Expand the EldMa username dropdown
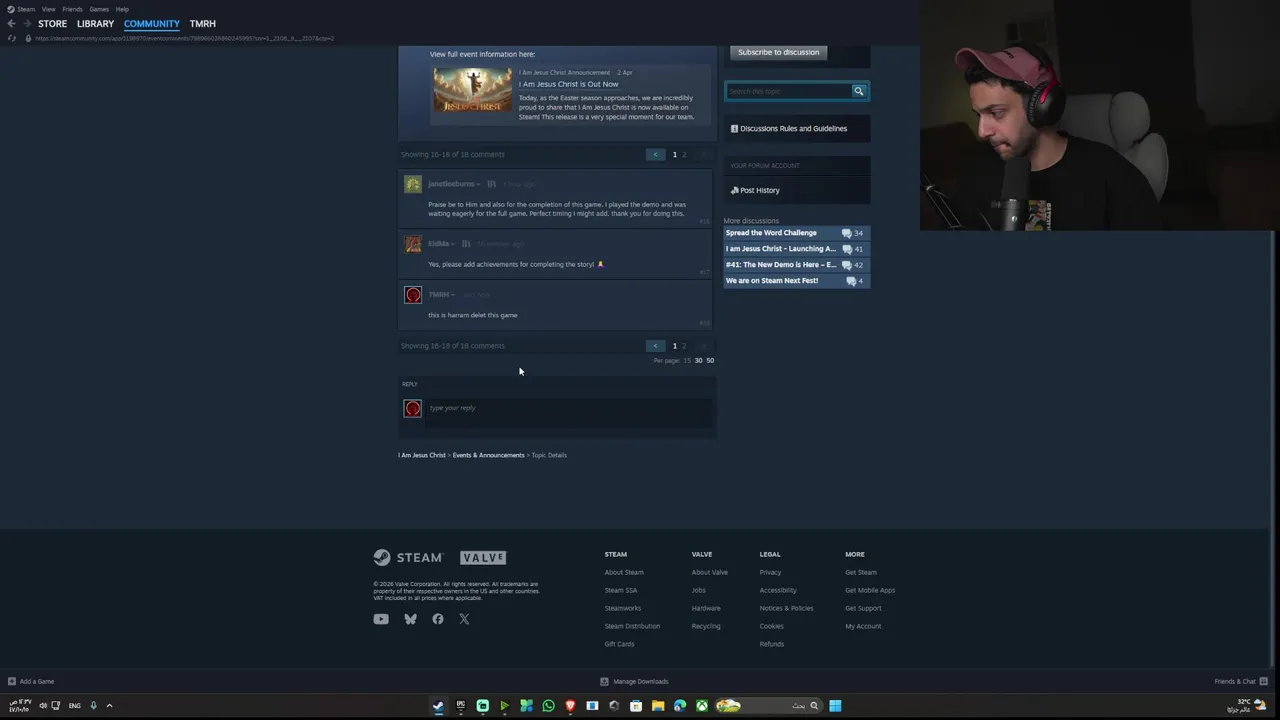This screenshot has height=720, width=1280. 453,244
